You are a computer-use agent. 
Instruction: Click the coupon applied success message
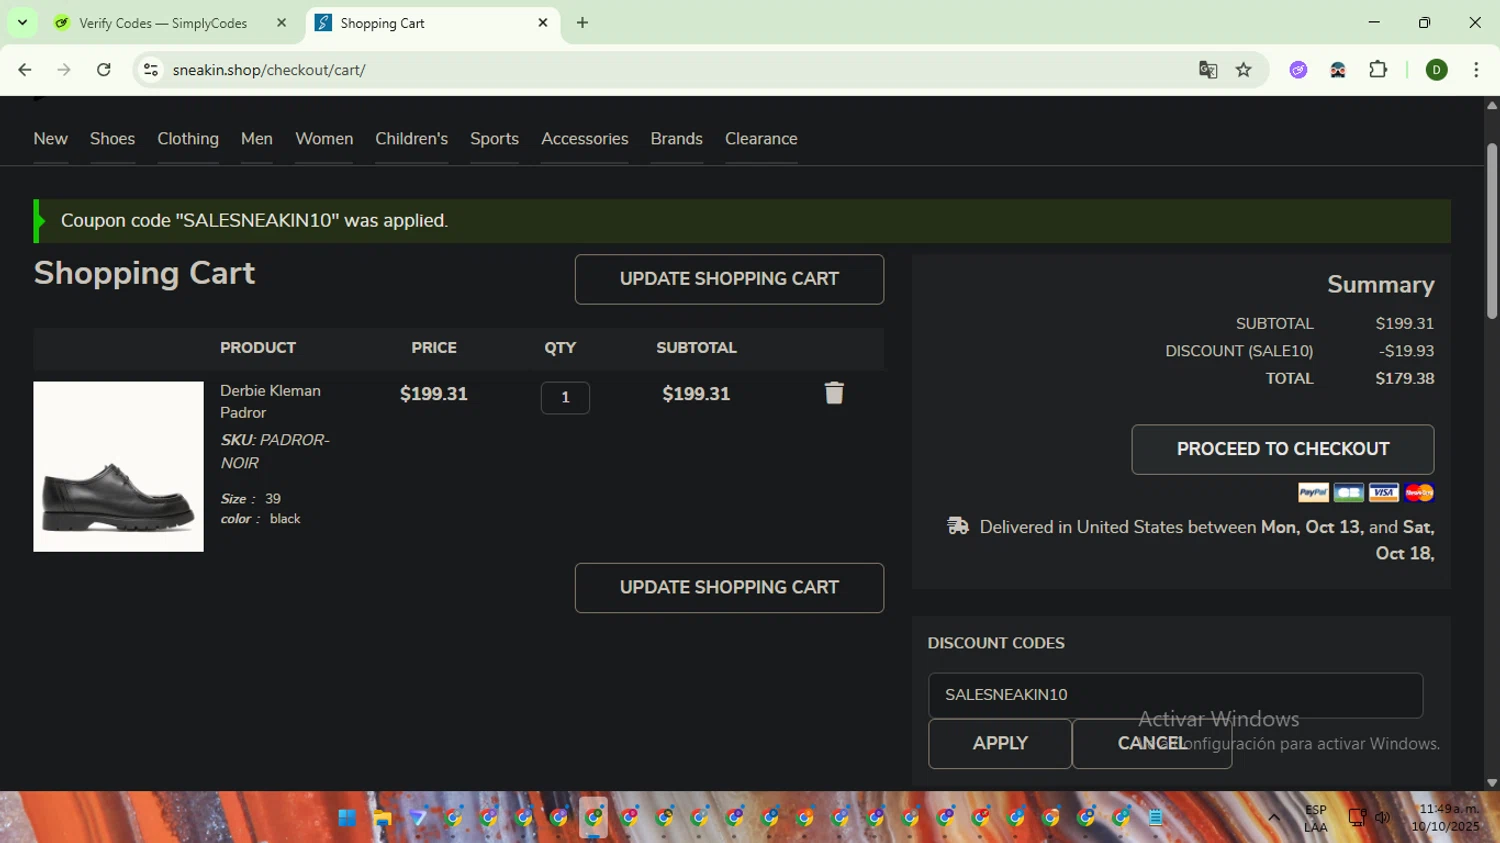point(742,221)
